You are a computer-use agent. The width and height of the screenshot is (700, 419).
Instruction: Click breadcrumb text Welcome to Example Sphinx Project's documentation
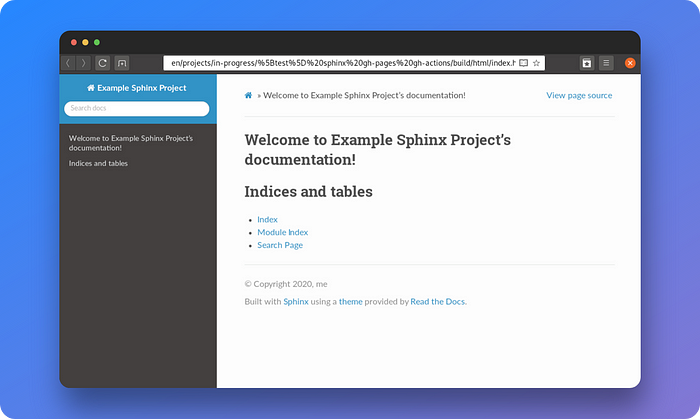[x=364, y=95]
